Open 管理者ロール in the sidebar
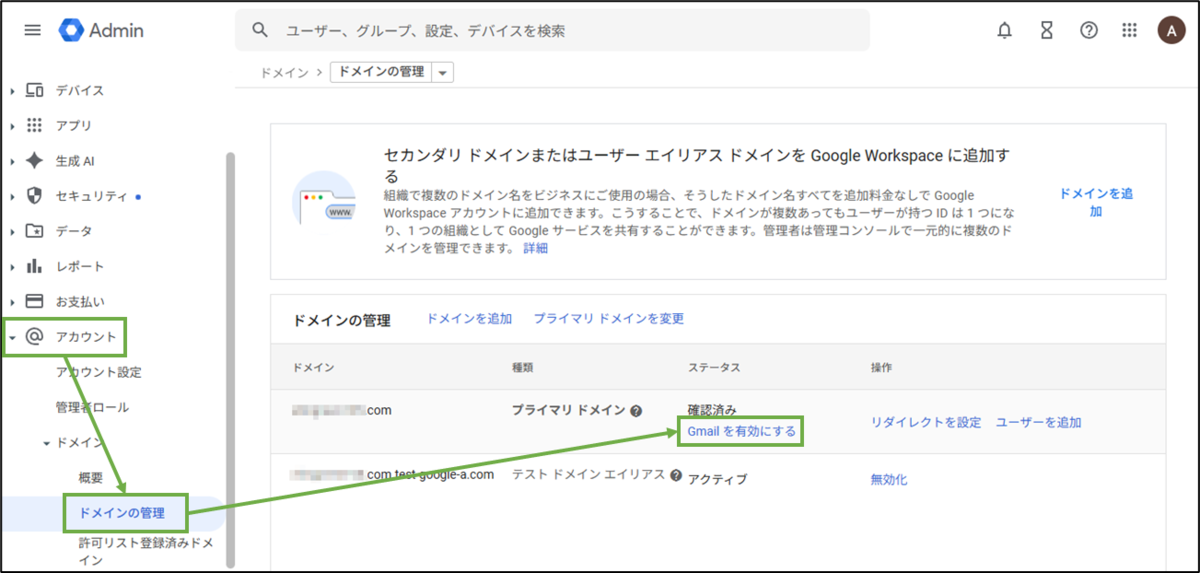This screenshot has height=573, width=1200. coord(92,407)
